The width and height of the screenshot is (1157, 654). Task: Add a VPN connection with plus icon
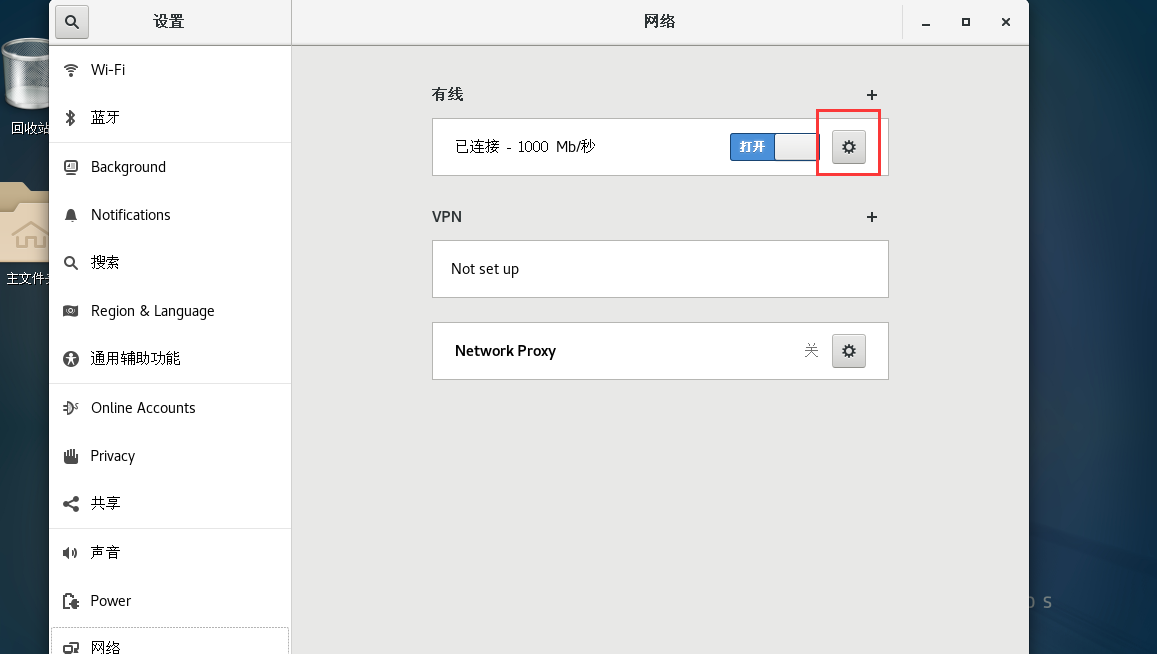pos(871,216)
